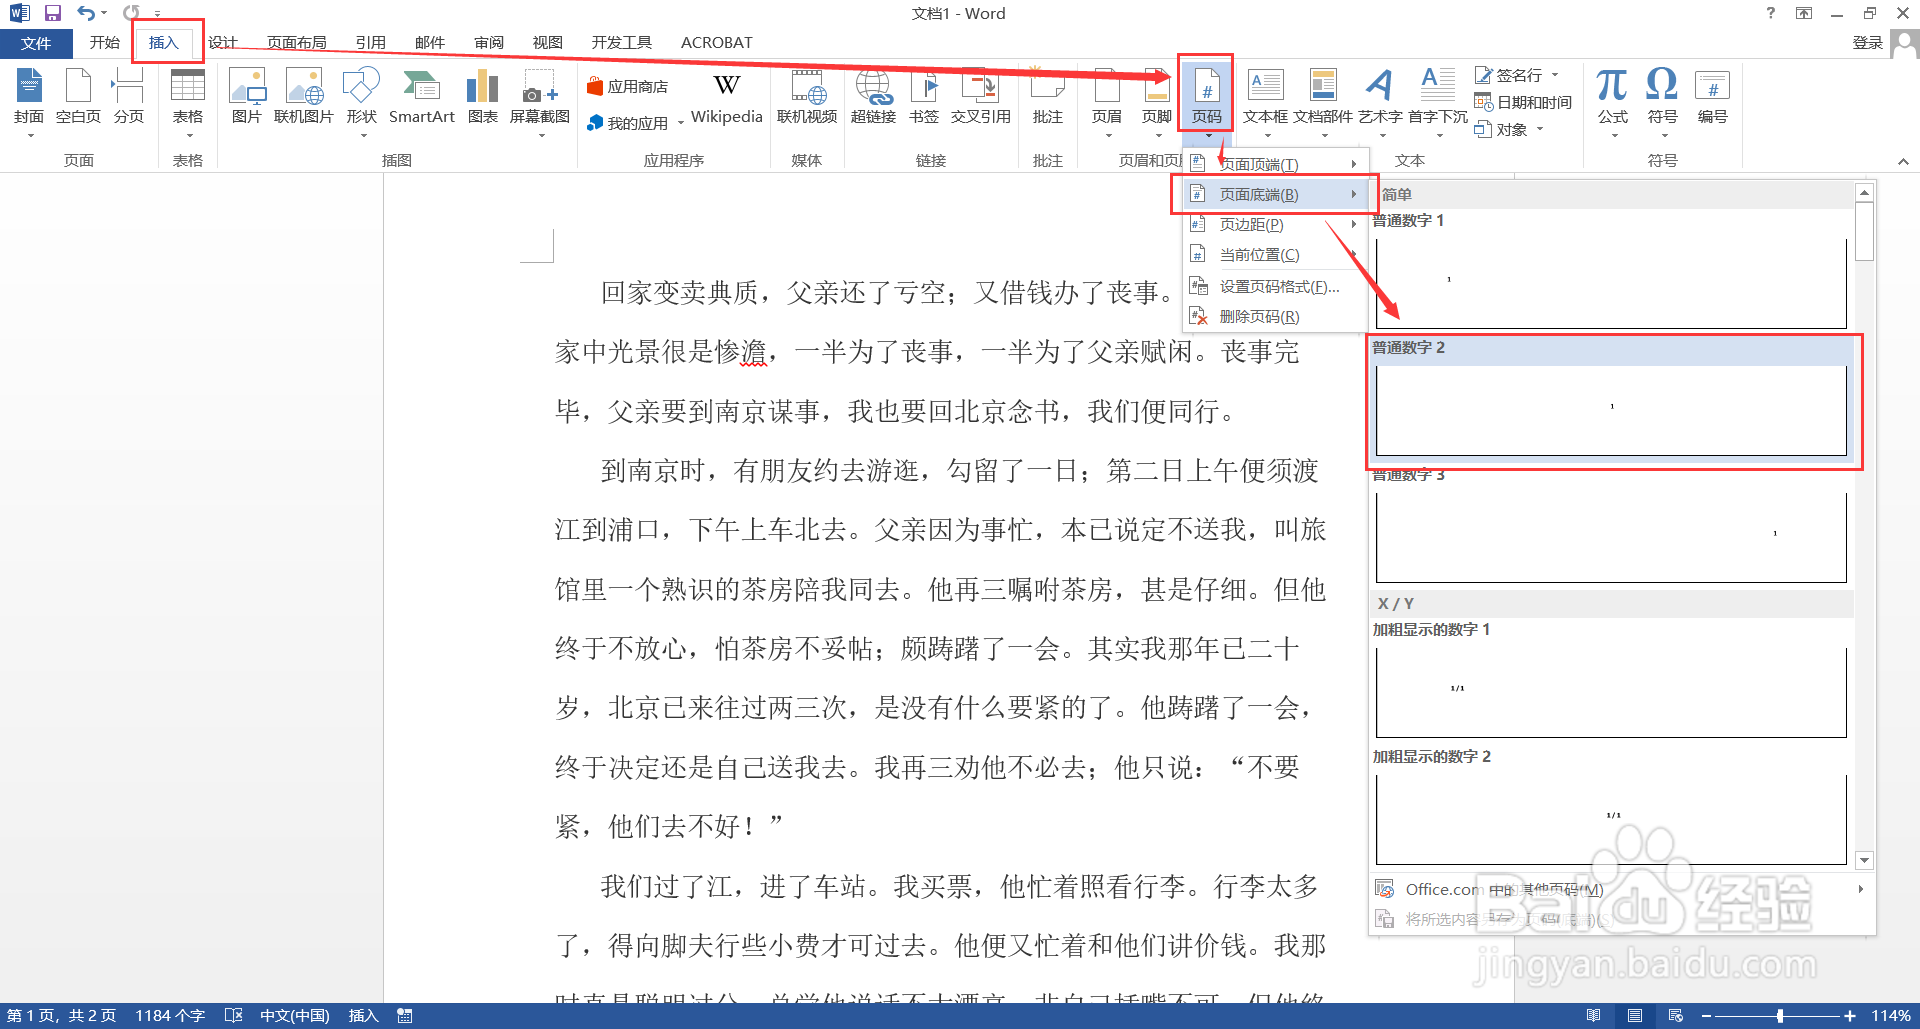This screenshot has width=1920, height=1029.
Task: Select Bottom of Page (页面底端) menu item
Action: [x=1274, y=194]
